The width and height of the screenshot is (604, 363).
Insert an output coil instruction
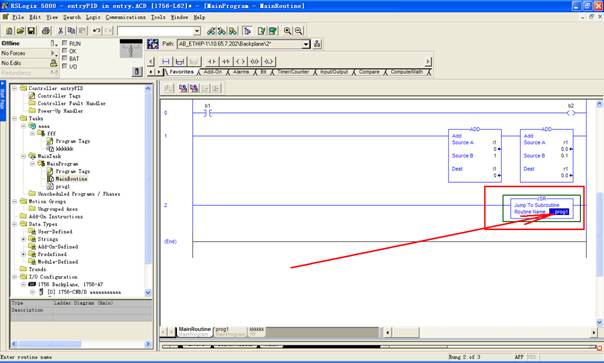pos(240,61)
